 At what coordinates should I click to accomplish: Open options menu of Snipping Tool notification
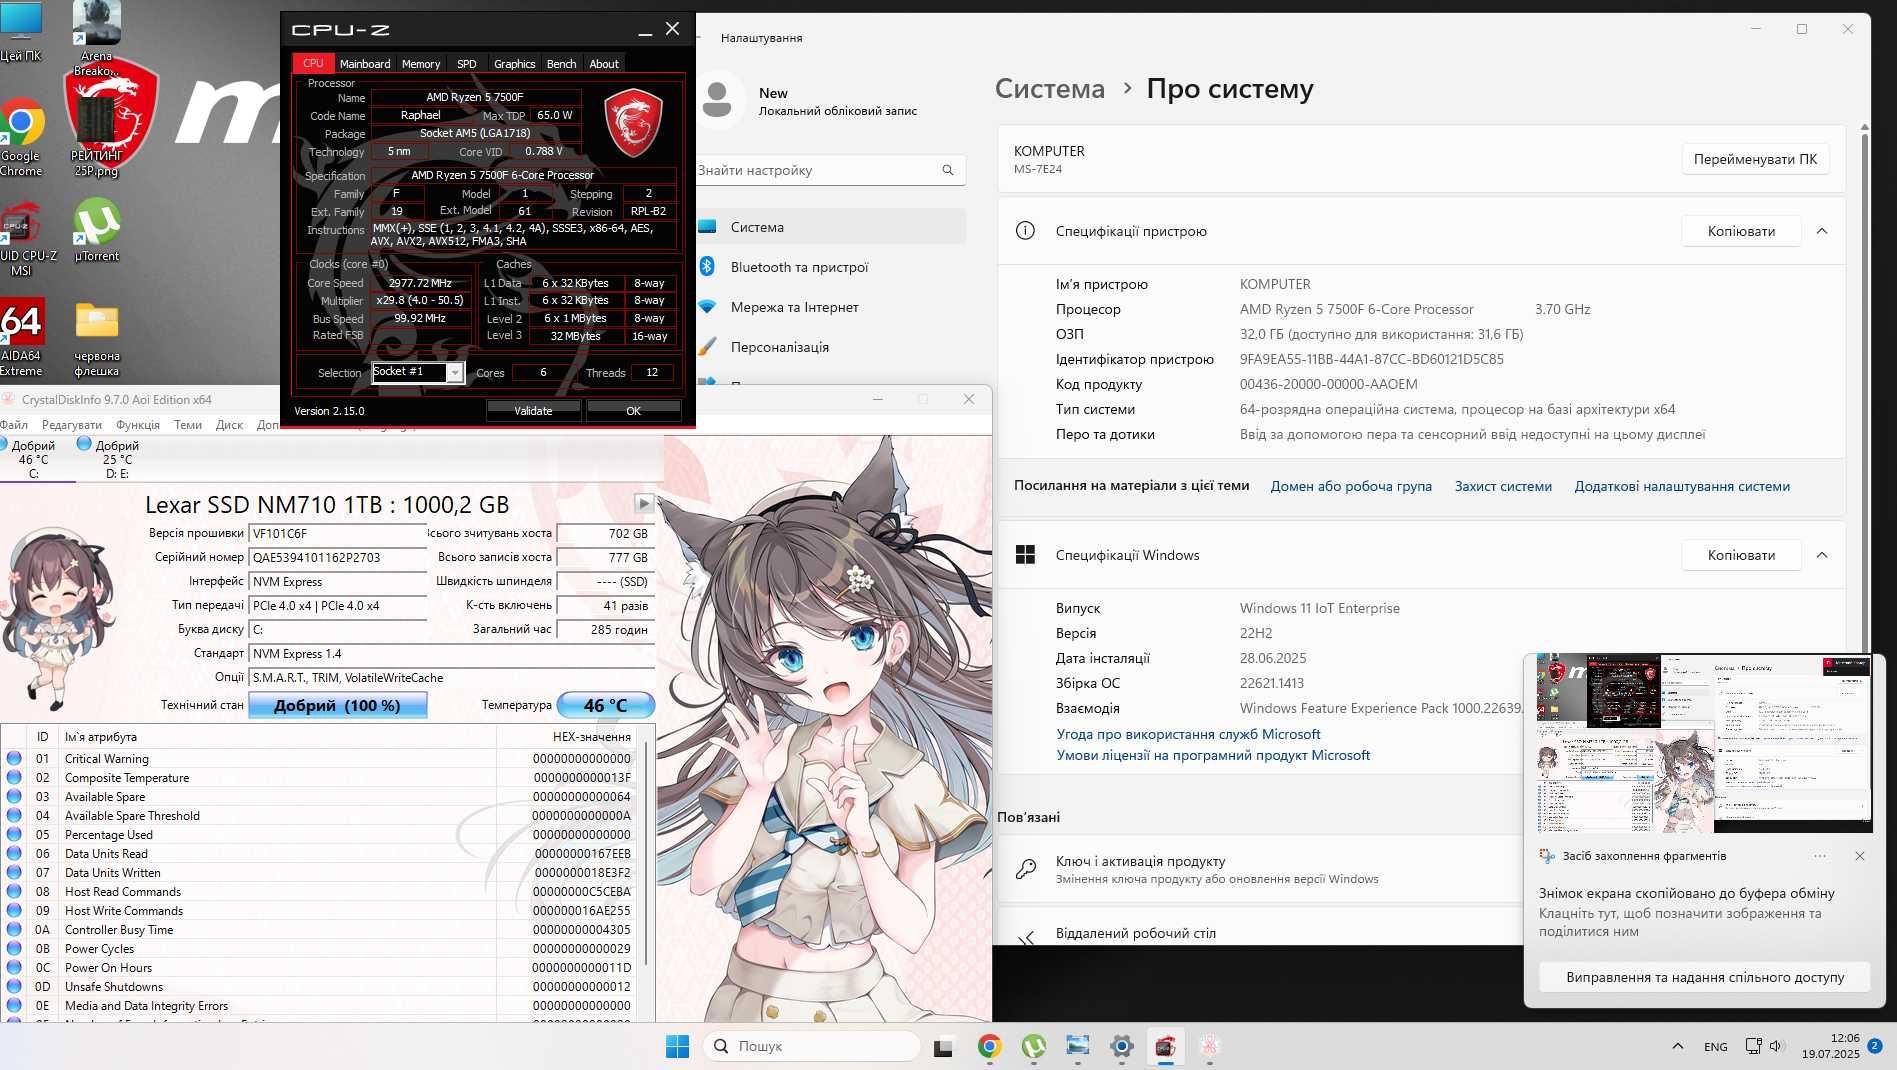coord(1820,856)
